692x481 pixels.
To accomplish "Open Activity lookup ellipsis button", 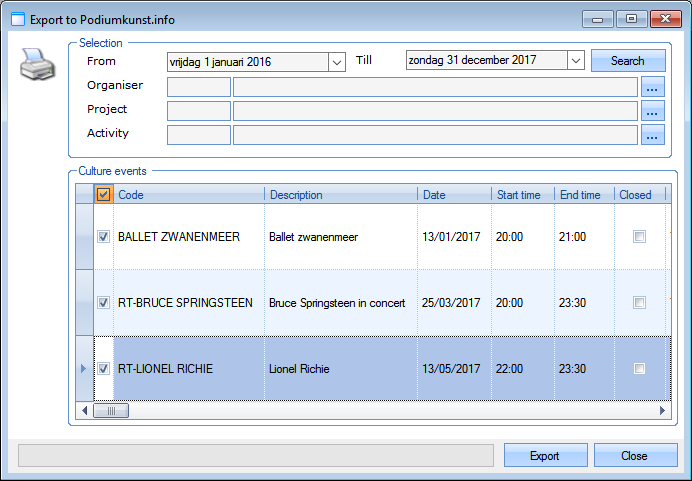I will (653, 135).
